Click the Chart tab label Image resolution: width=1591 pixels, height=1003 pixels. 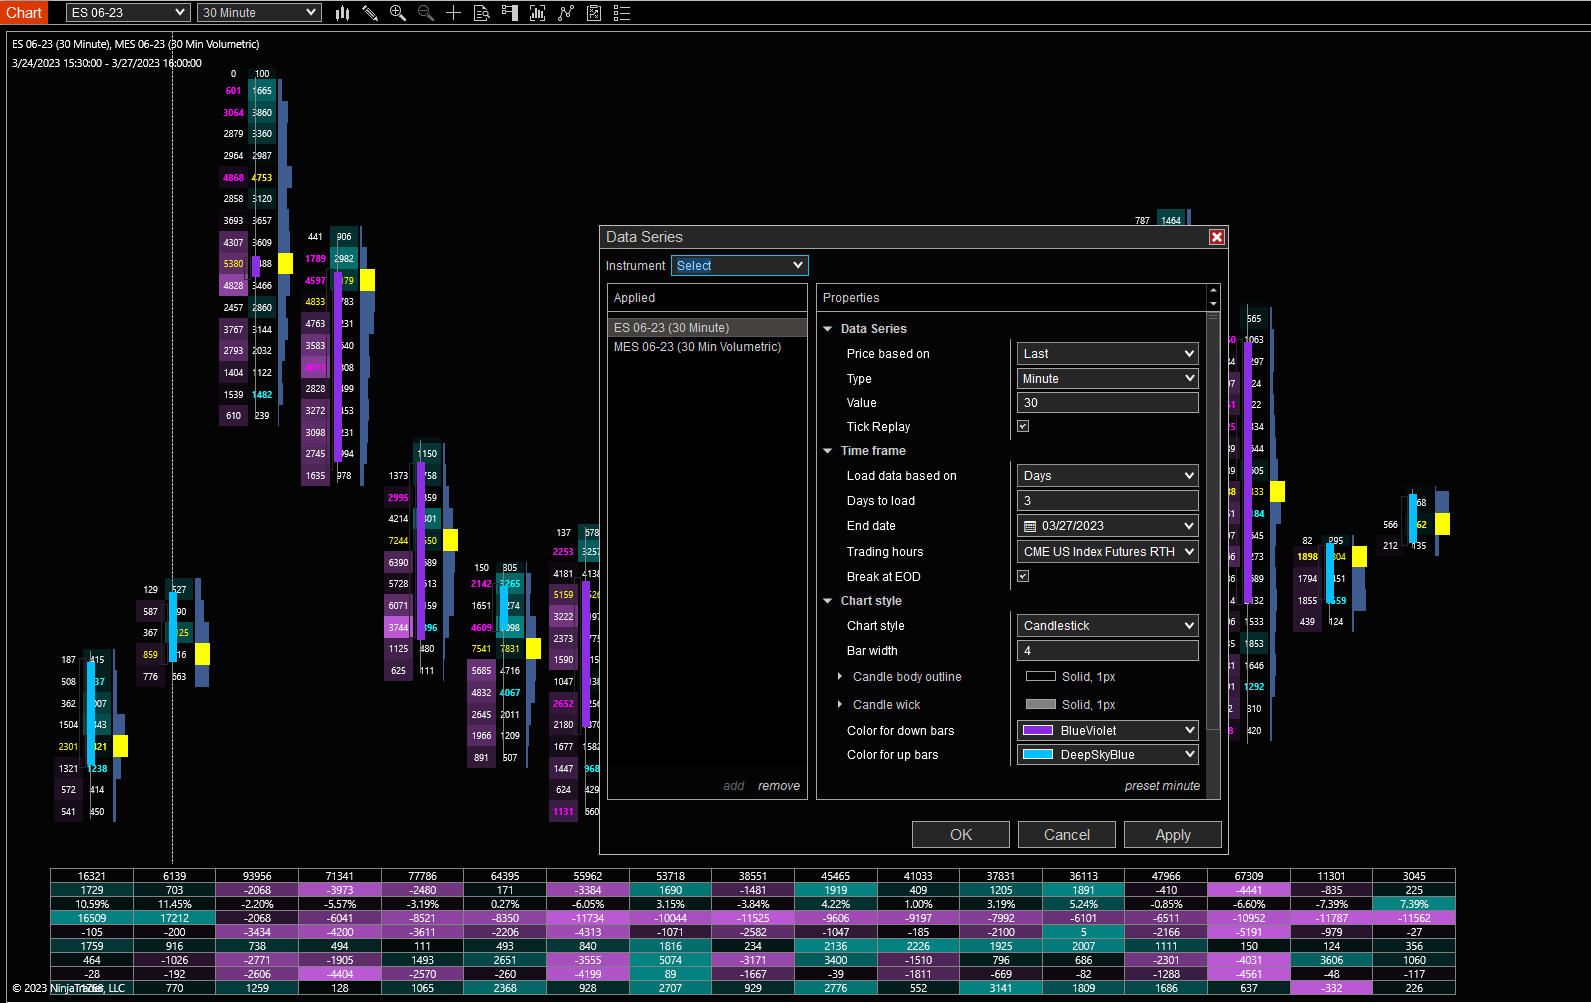(24, 13)
